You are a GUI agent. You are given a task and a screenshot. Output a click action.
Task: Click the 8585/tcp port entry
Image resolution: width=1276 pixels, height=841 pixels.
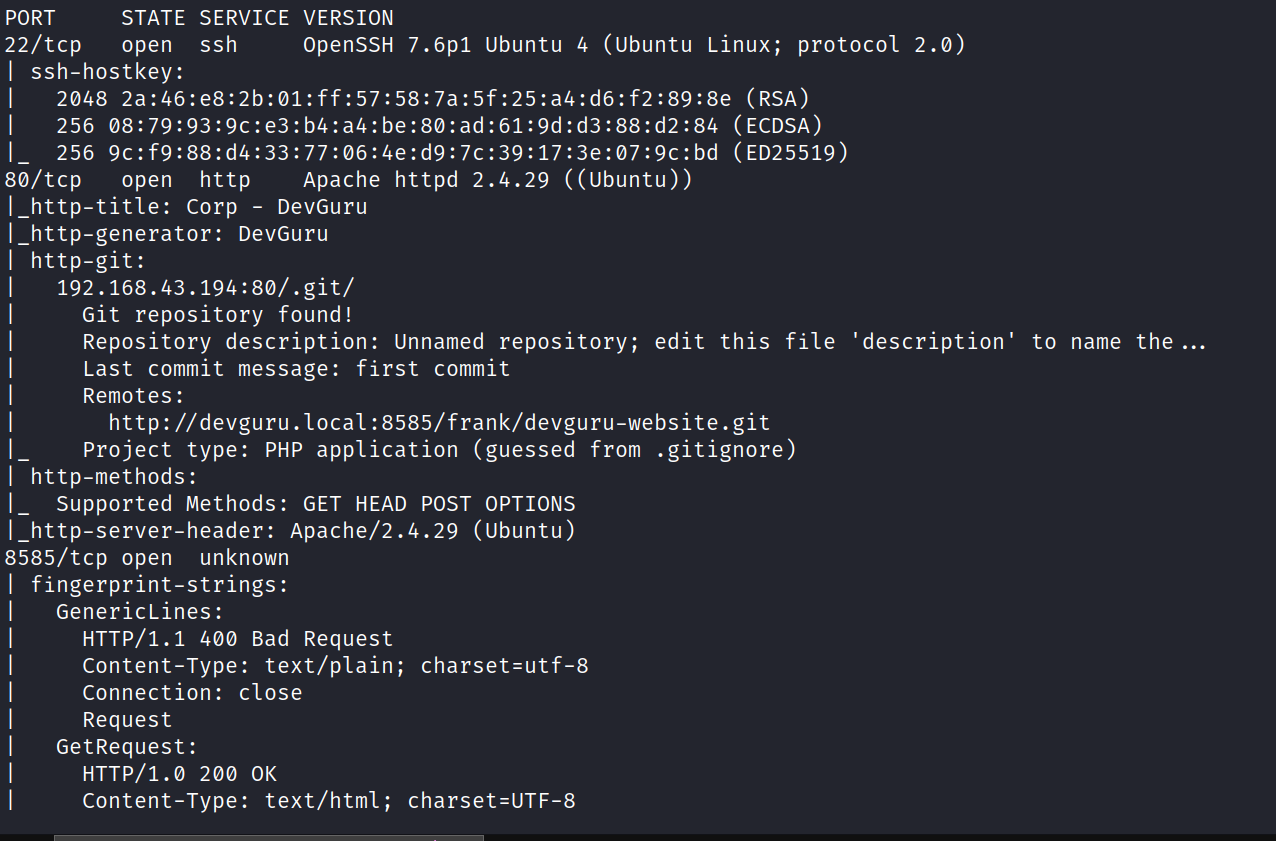tap(56, 558)
